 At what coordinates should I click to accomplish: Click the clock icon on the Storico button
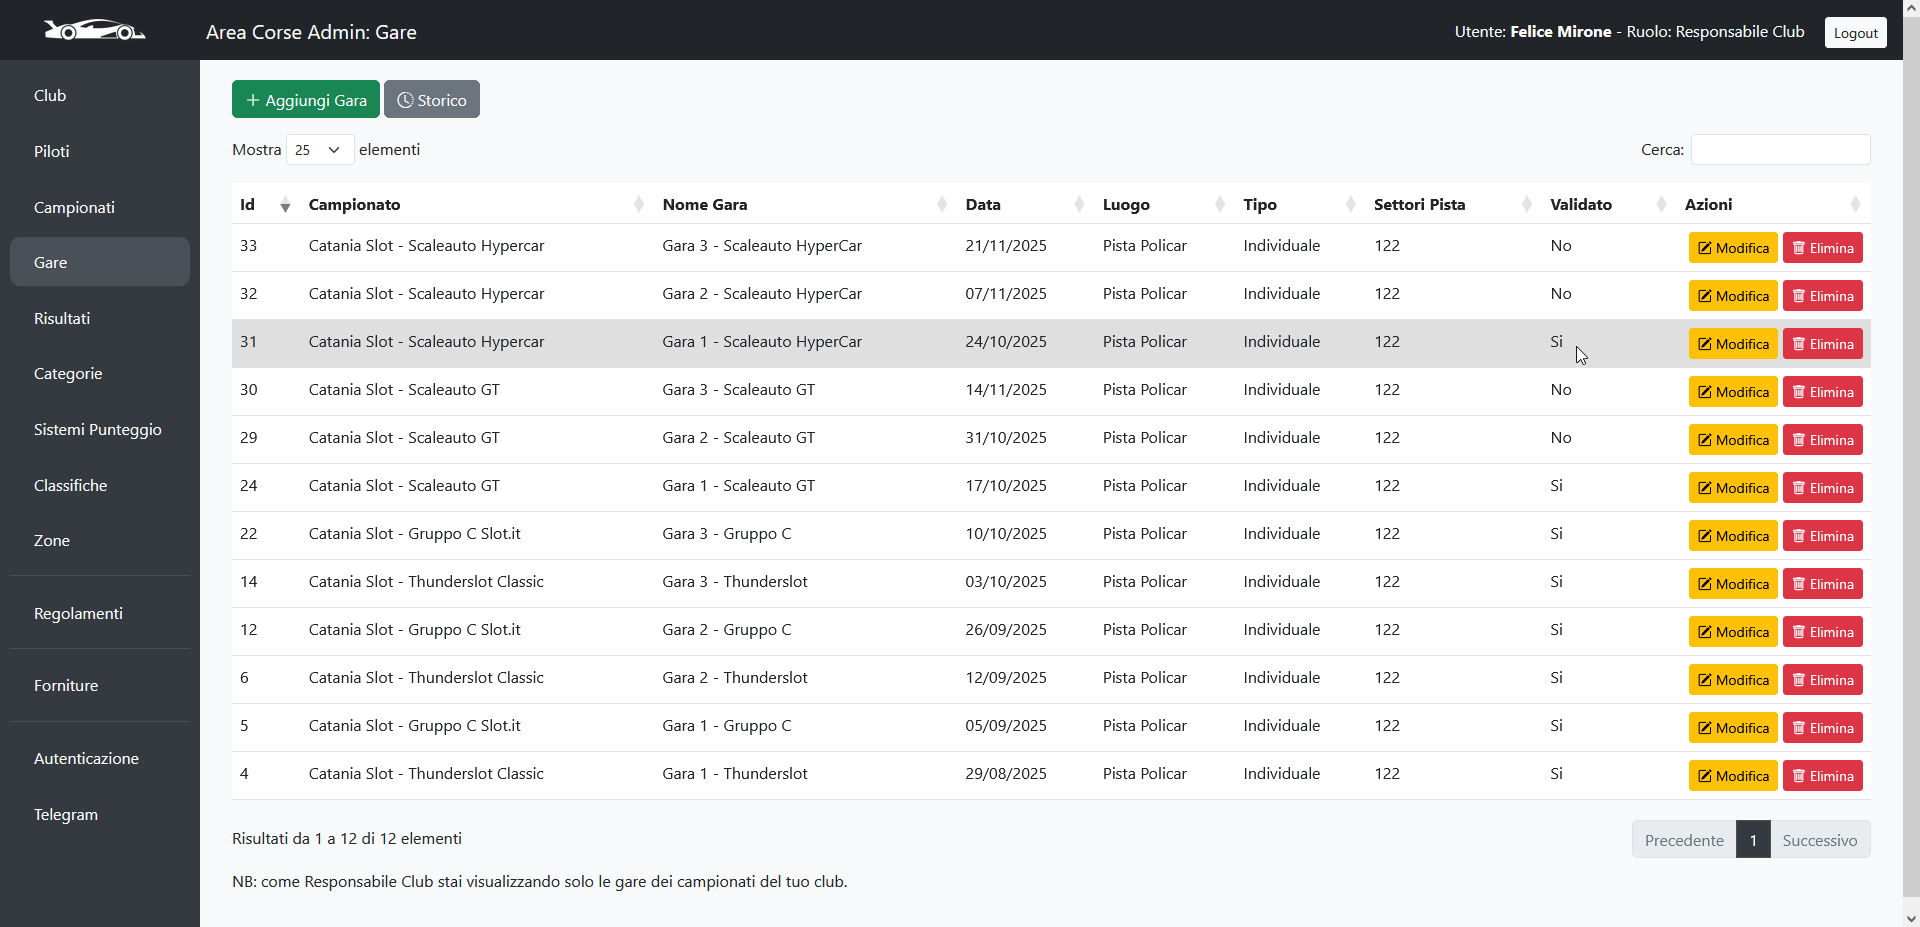(405, 99)
